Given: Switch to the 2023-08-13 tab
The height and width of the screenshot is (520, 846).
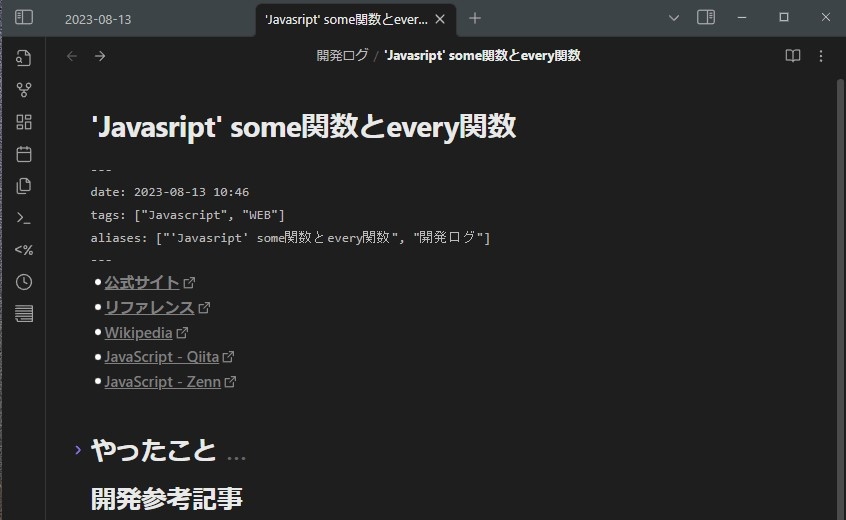Looking at the screenshot, I should [98, 19].
